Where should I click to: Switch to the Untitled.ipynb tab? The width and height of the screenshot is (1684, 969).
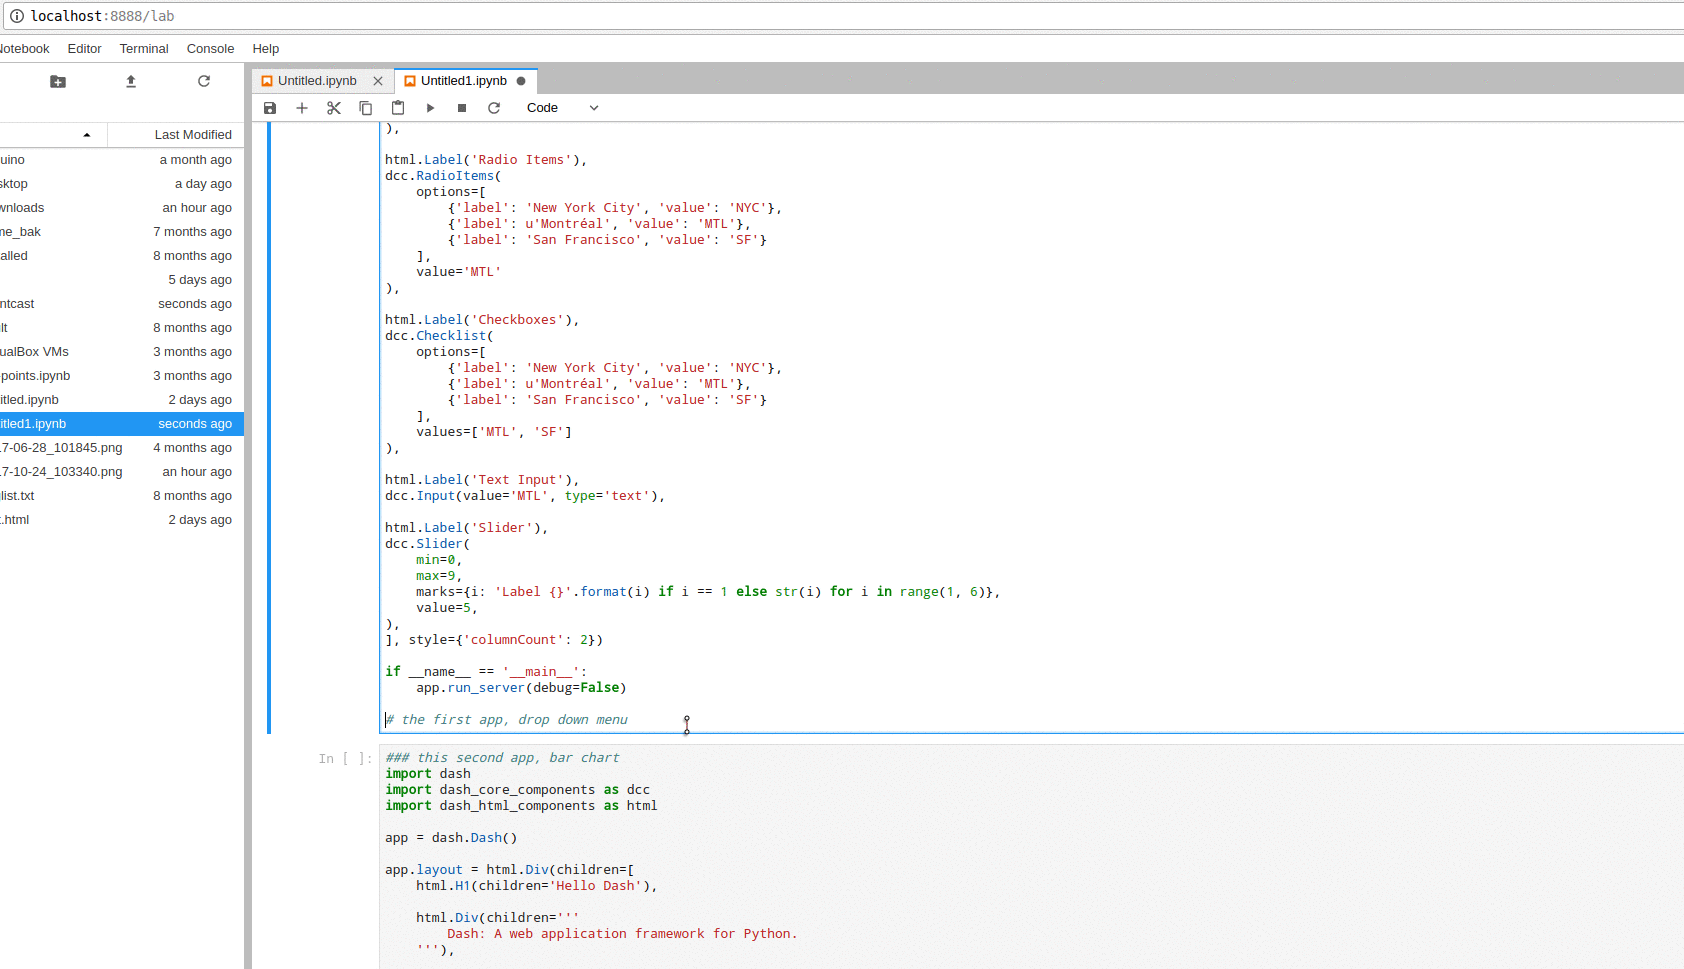pos(316,81)
